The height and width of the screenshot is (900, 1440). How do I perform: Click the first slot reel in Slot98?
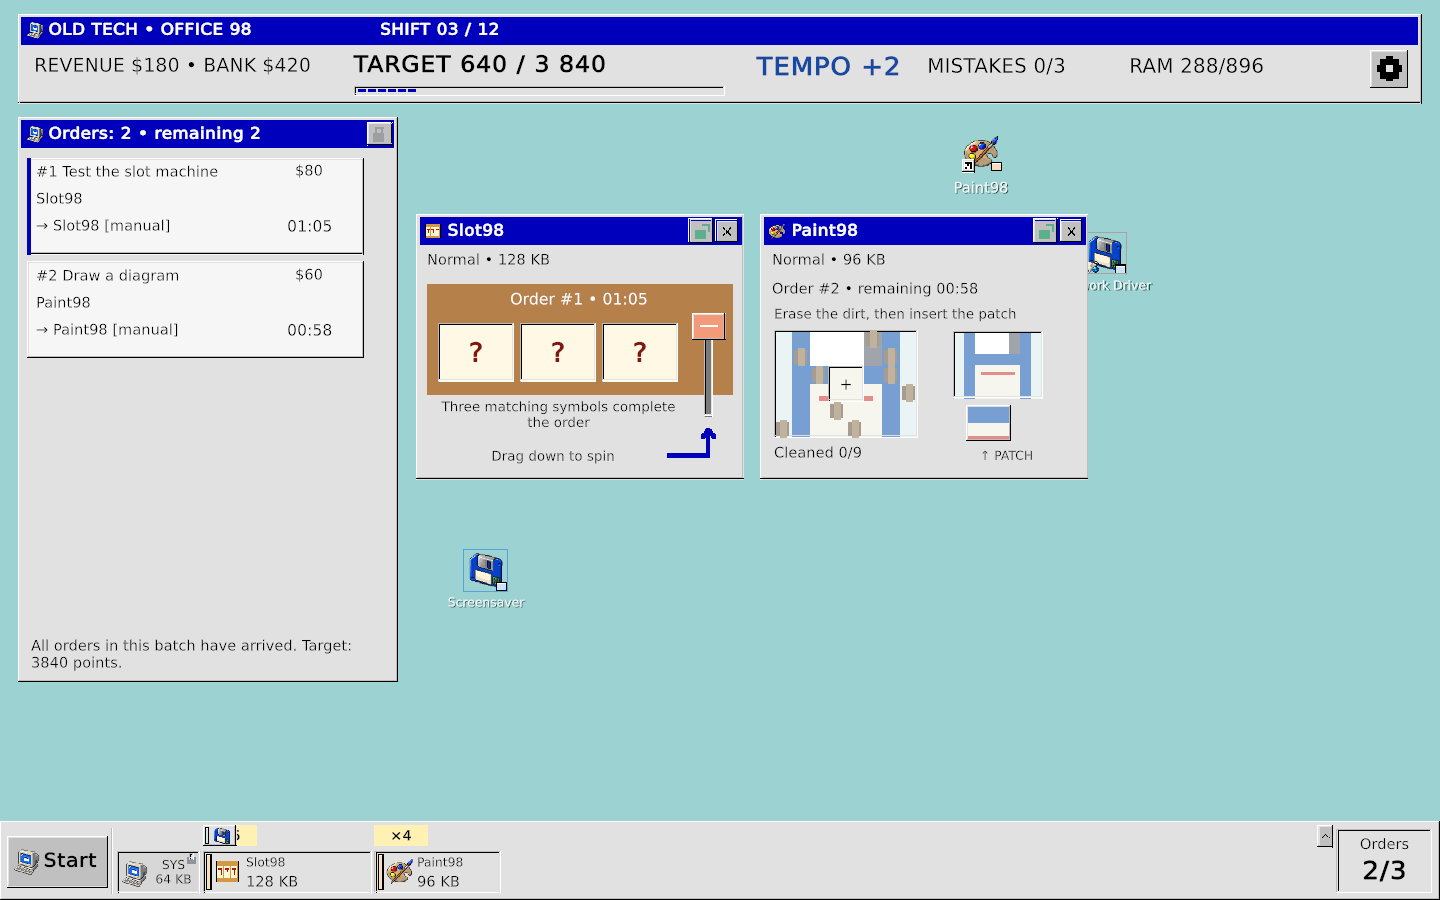click(x=476, y=352)
